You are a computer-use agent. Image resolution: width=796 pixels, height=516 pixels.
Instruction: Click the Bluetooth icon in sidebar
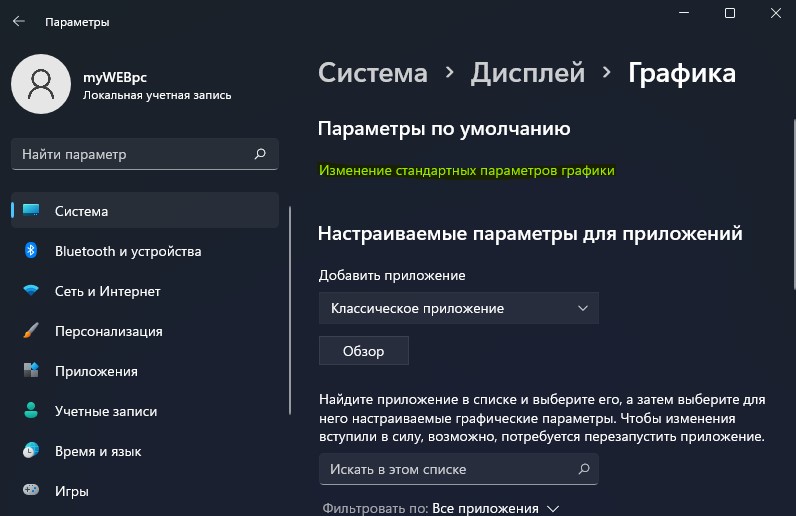[31, 250]
